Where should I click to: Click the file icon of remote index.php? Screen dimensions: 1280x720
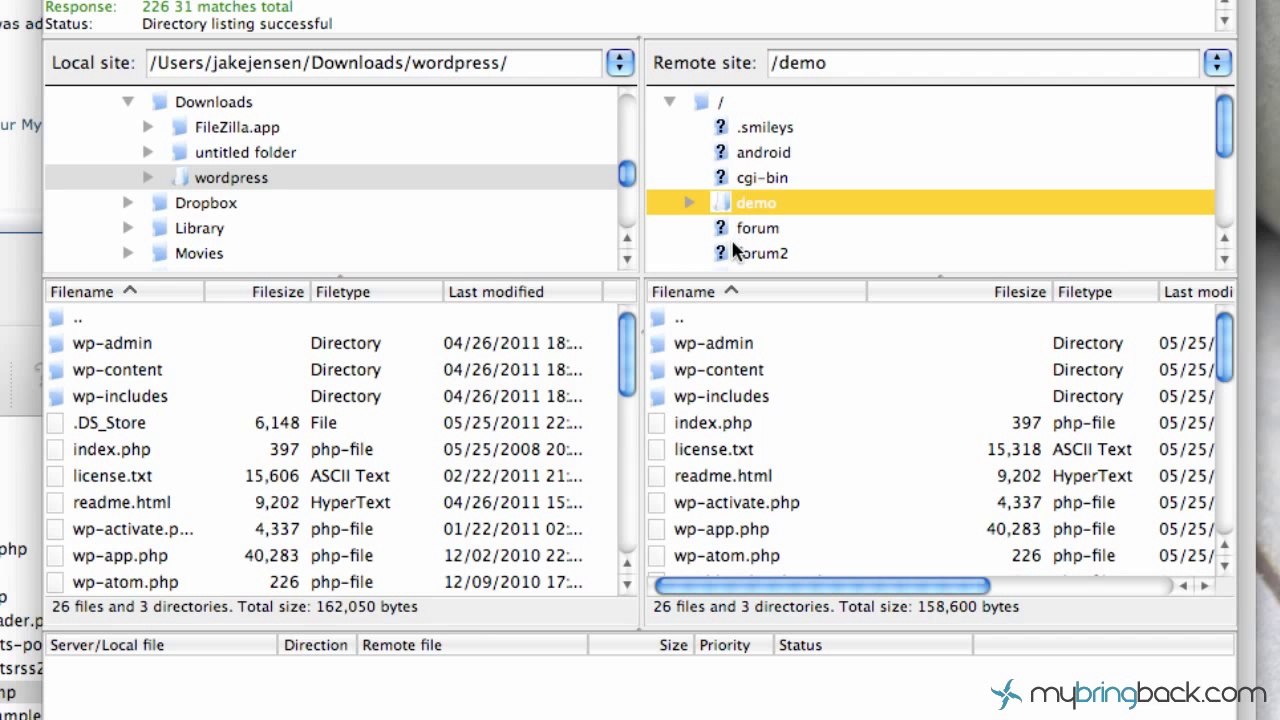click(x=657, y=423)
